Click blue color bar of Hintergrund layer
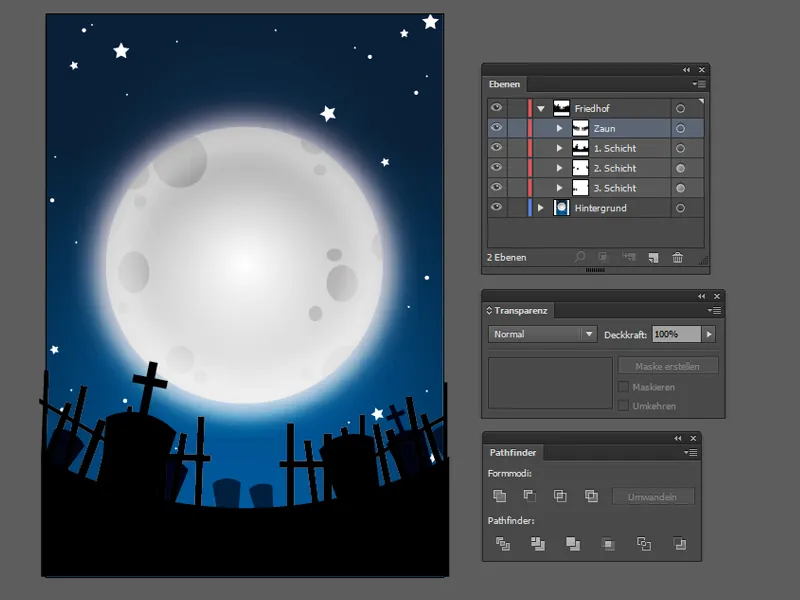 (530, 208)
